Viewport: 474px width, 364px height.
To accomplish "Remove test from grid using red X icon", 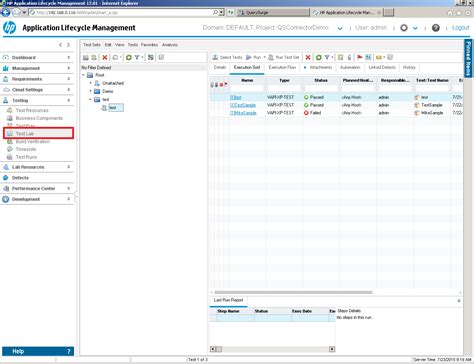I will pyautogui.click(x=308, y=57).
